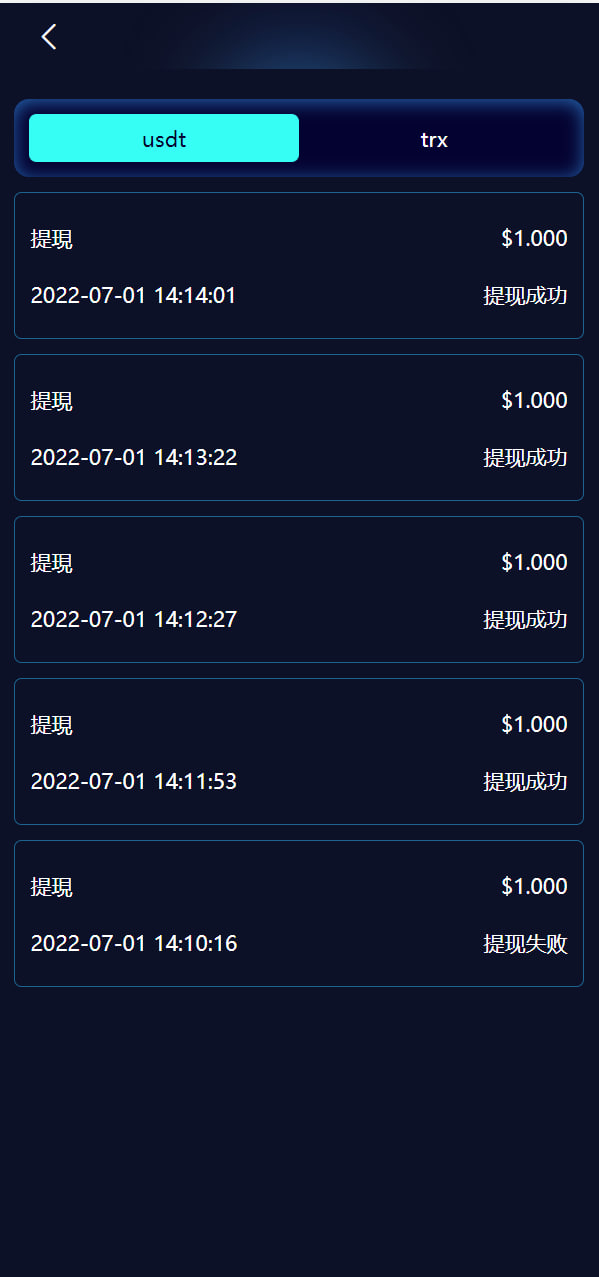Click the $1.000 amount in the failed record
The height and width of the screenshot is (1277, 599).
tap(534, 886)
